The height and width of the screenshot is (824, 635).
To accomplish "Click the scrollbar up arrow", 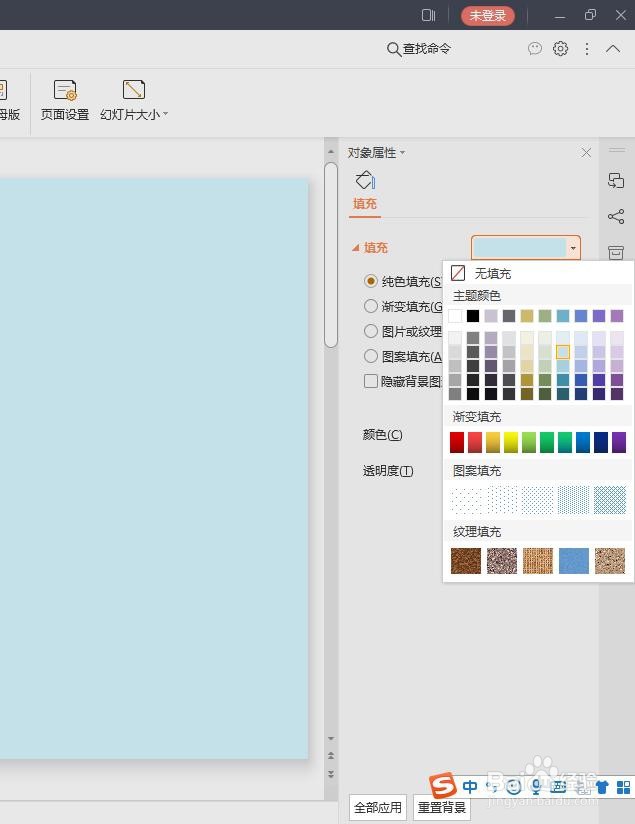I will click(x=331, y=152).
